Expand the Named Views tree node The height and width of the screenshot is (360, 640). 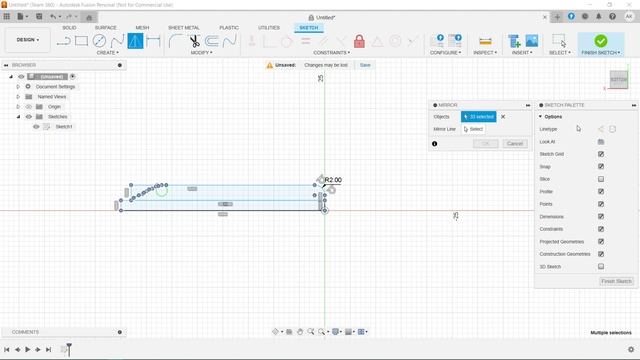pos(18,97)
